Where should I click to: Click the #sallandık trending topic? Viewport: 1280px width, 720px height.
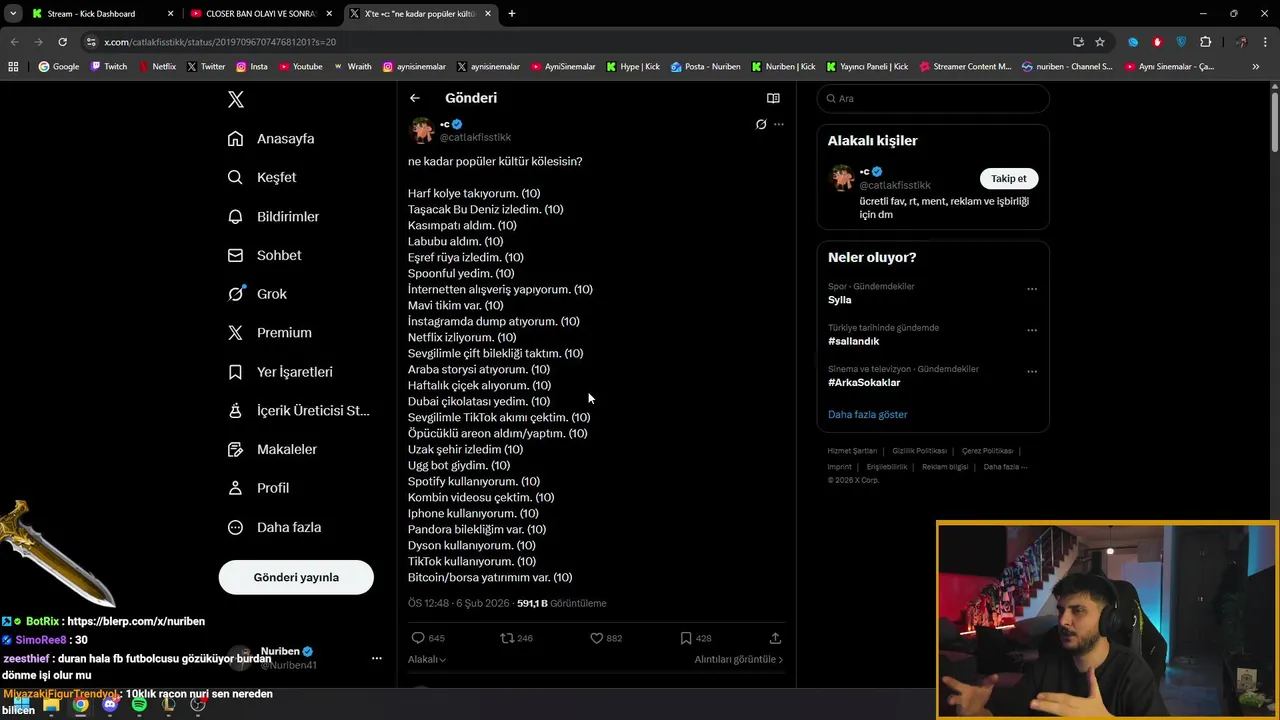[853, 341]
